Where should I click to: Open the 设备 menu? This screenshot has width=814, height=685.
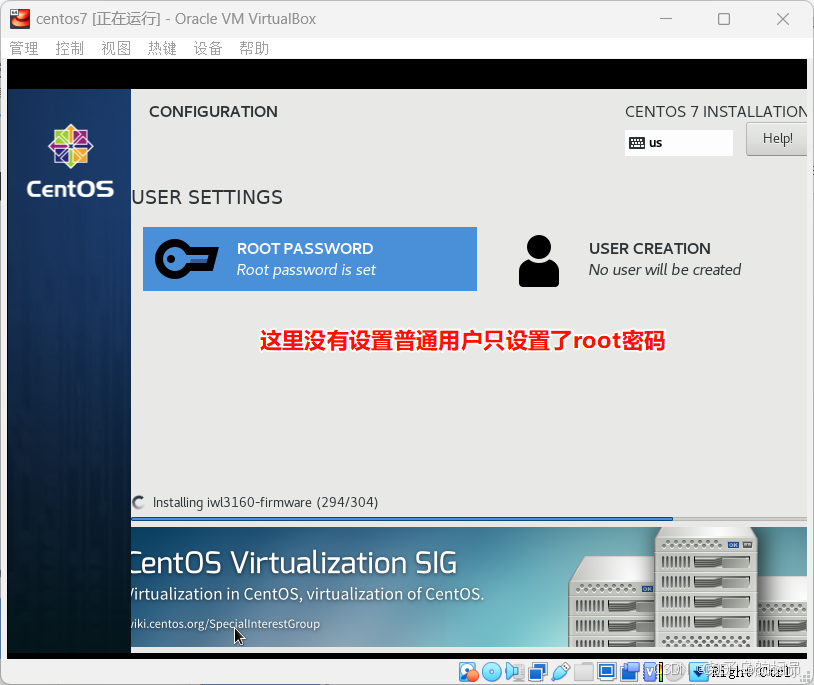click(x=208, y=48)
